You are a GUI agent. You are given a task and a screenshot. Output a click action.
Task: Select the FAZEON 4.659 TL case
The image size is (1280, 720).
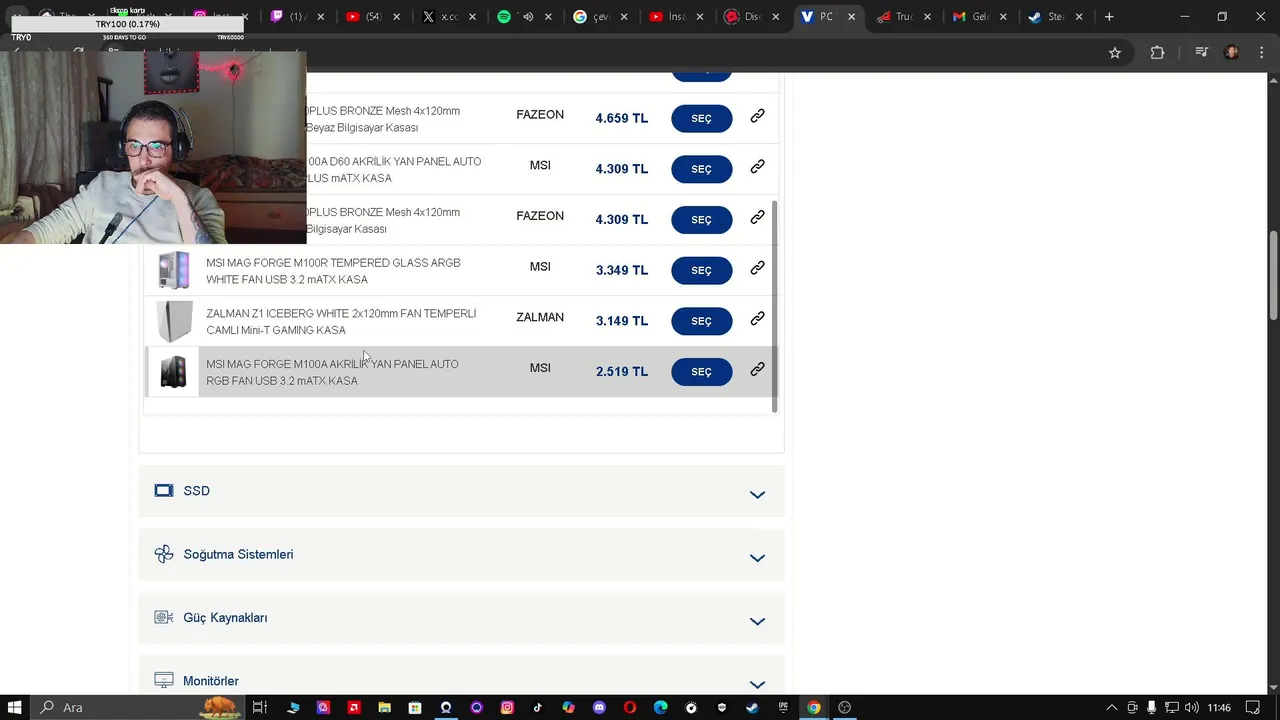[x=701, y=118]
